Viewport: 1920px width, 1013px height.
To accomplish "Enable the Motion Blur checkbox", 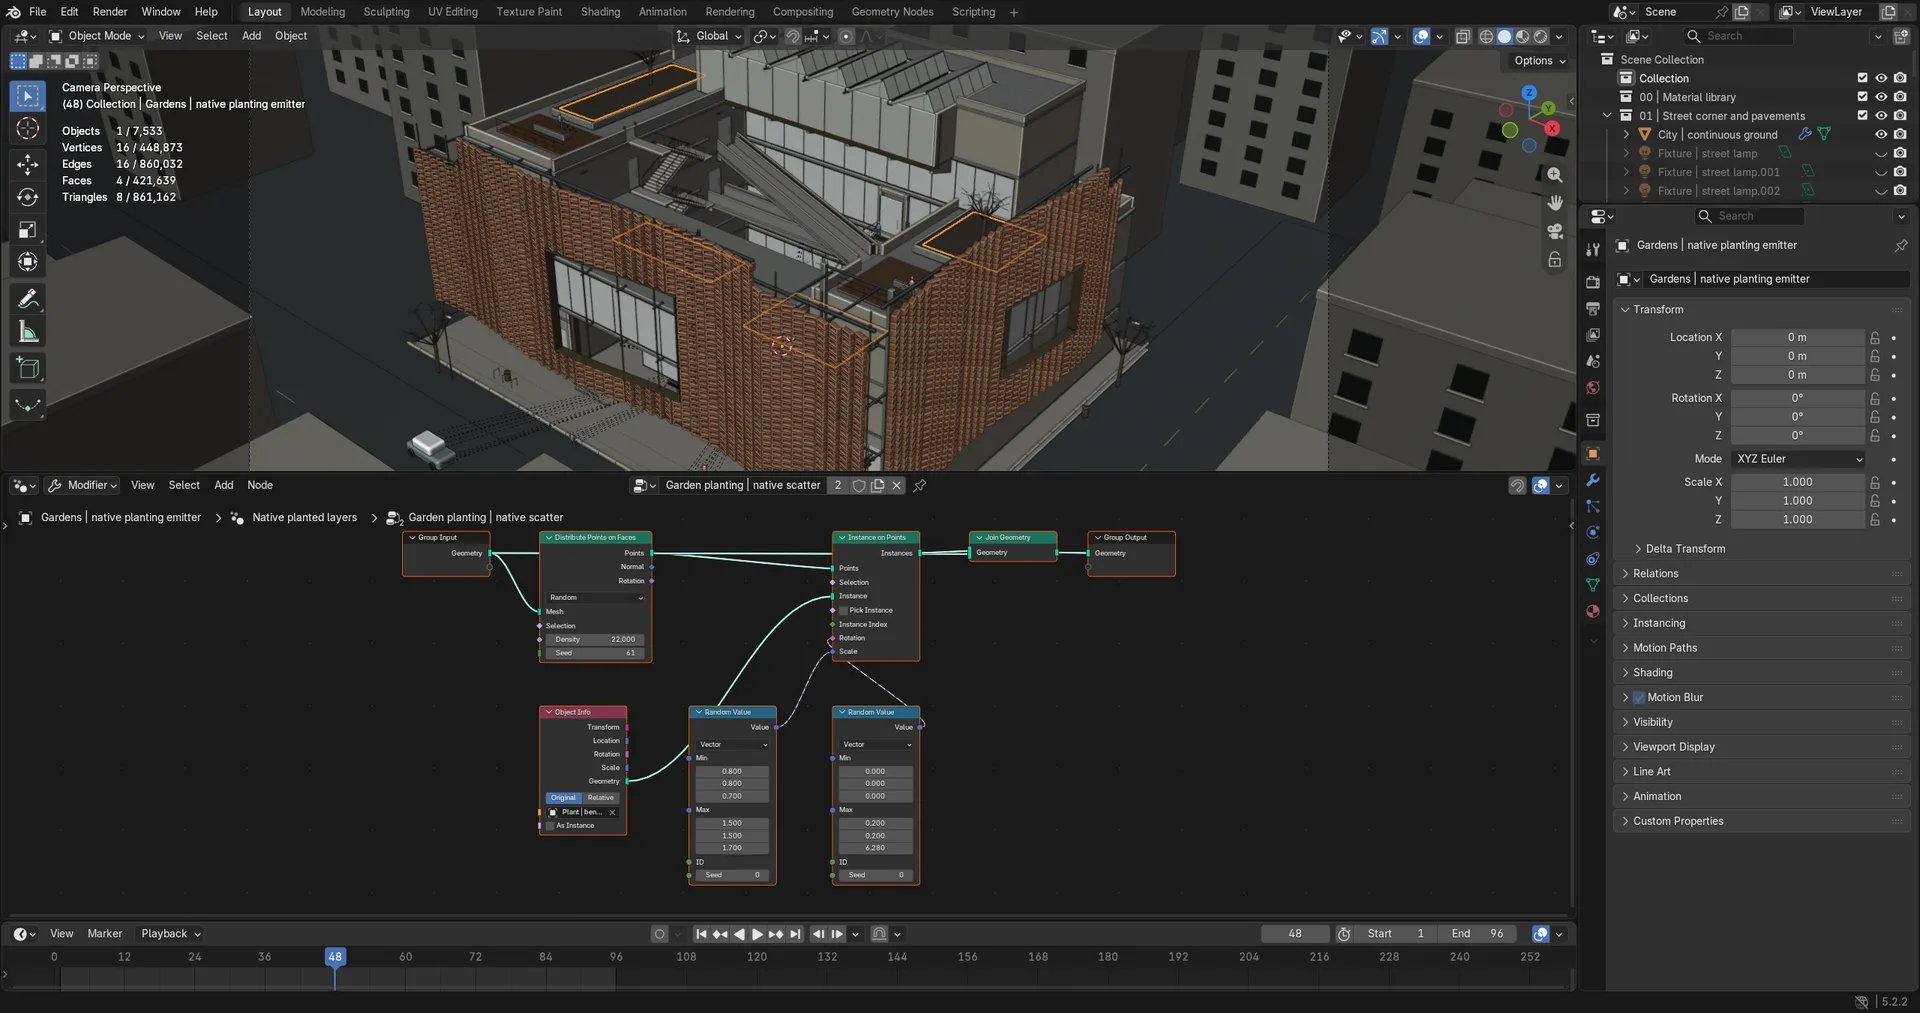I will point(1639,698).
